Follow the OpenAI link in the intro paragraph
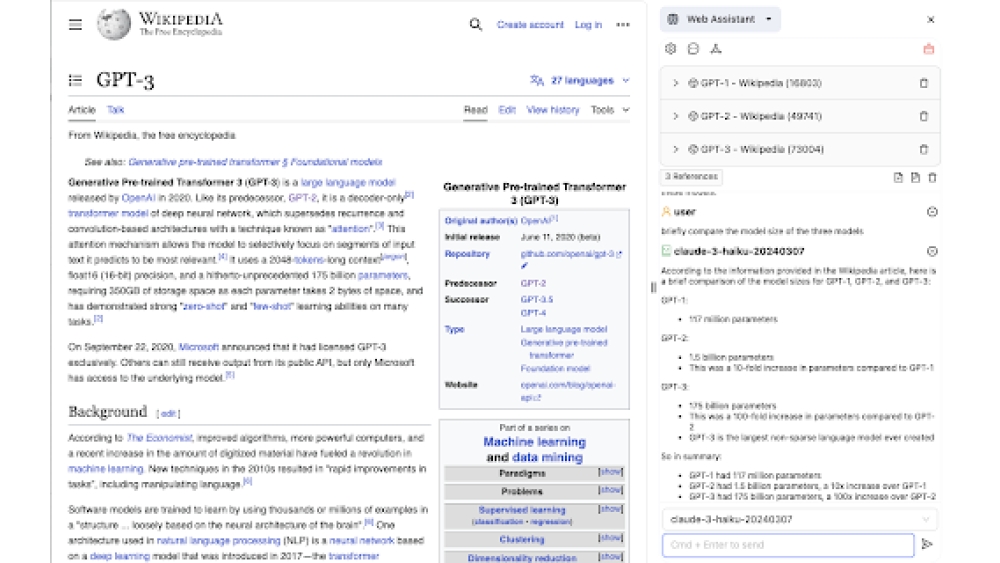Image resolution: width=1000 pixels, height=563 pixels. click(138, 198)
